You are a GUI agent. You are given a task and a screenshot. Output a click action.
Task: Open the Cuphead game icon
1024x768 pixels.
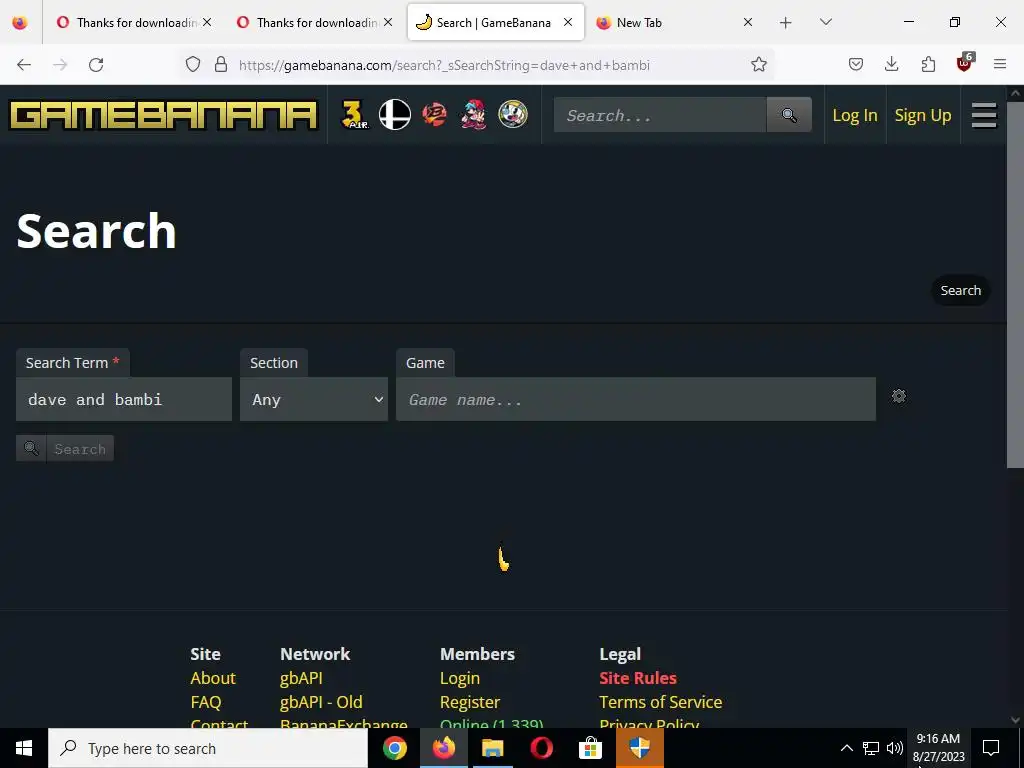click(x=513, y=115)
